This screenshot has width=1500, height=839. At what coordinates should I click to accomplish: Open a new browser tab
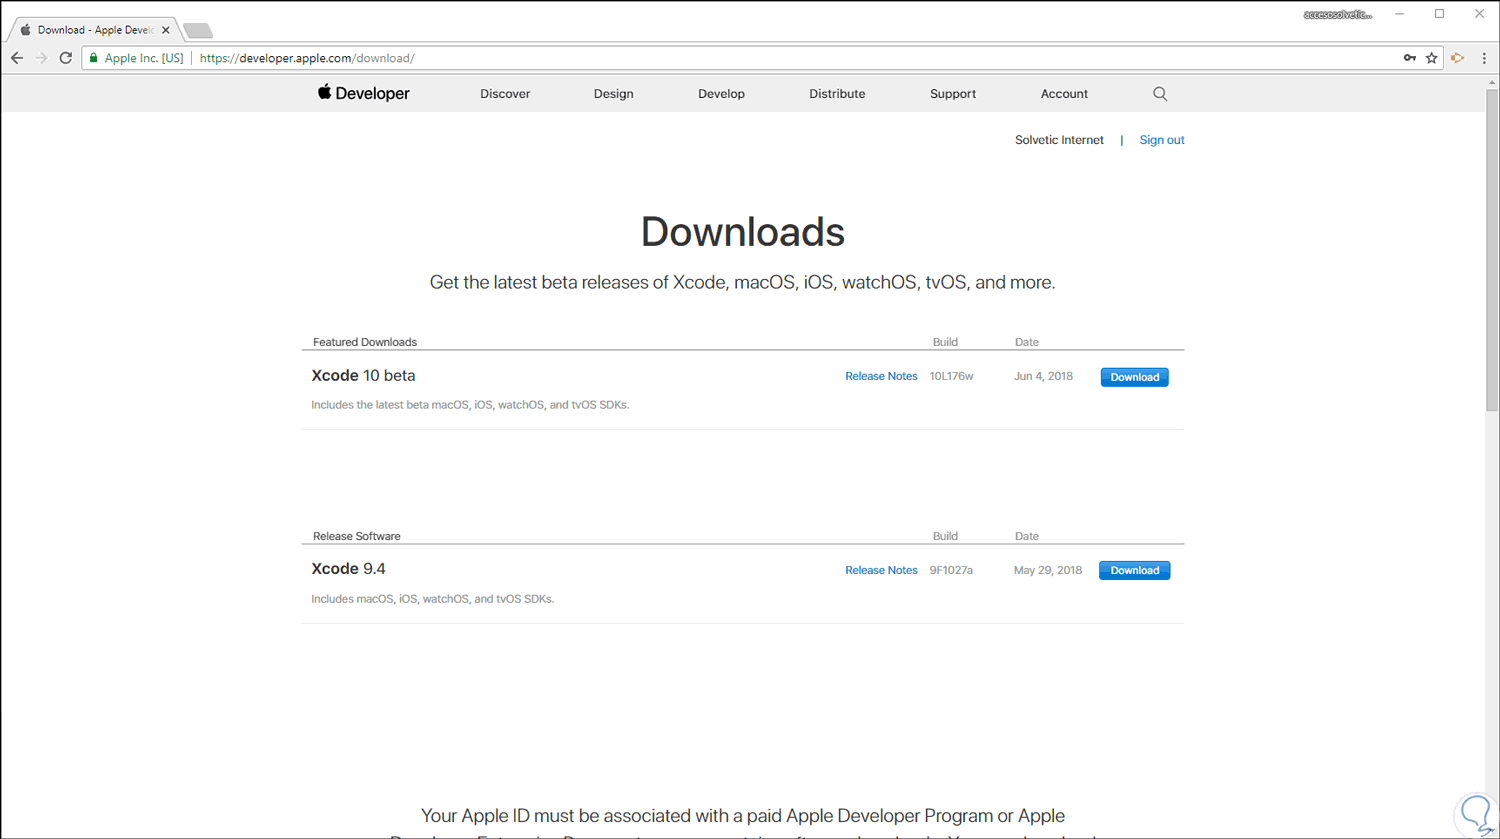click(x=198, y=31)
